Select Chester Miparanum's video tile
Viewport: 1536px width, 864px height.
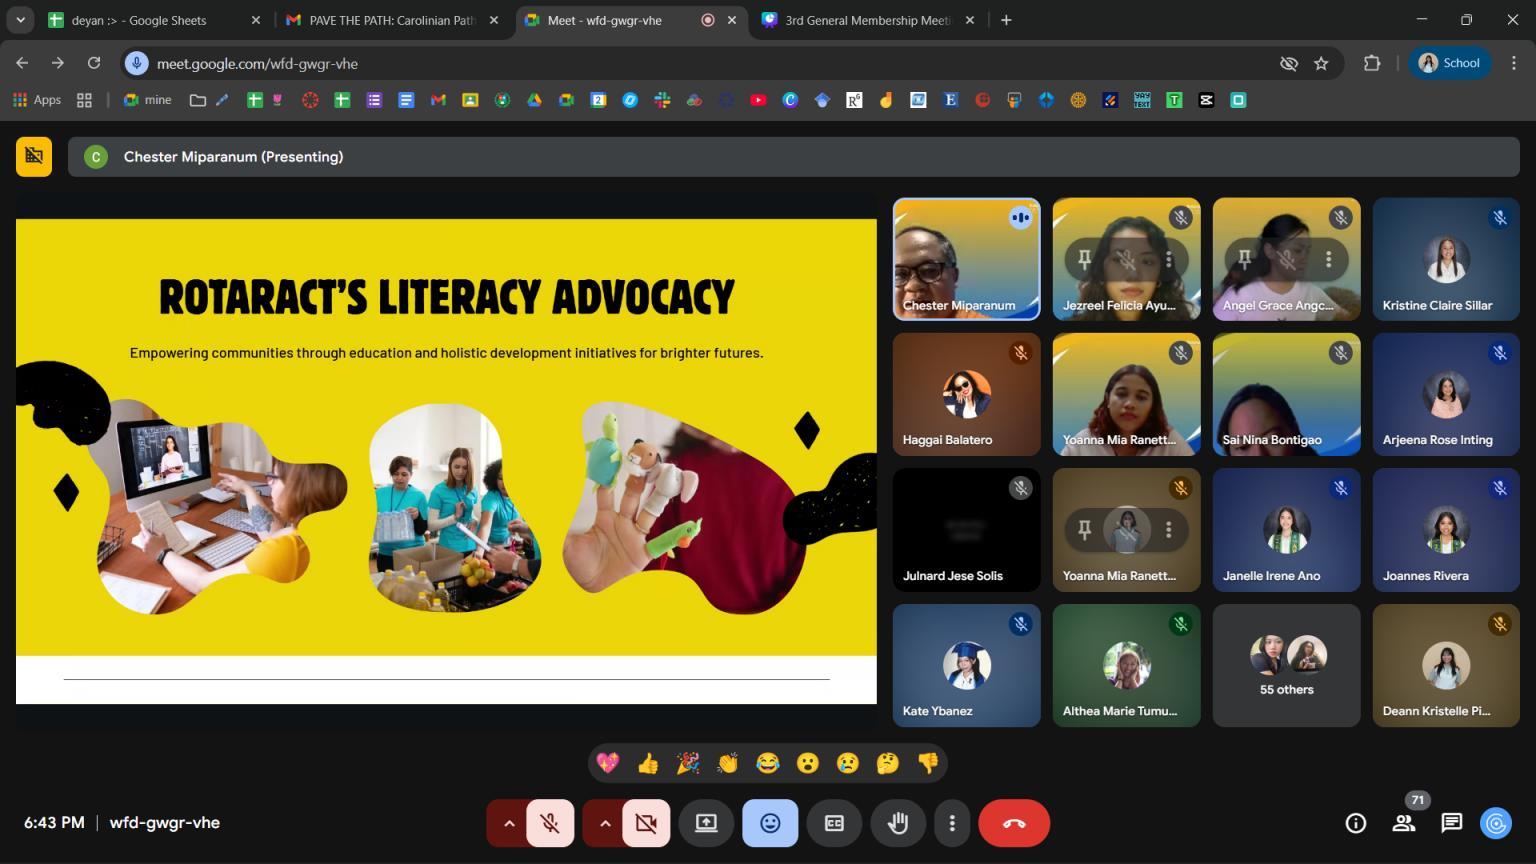point(966,259)
